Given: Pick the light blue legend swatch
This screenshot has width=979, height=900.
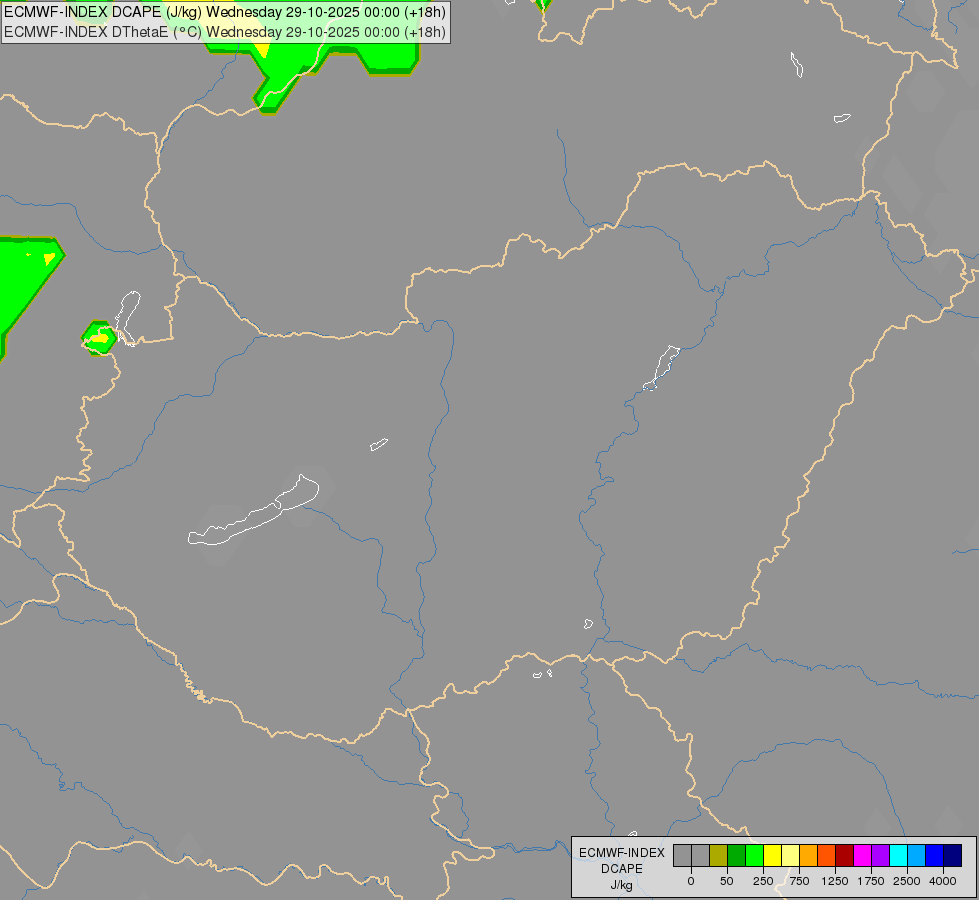Looking at the screenshot, I should click(918, 856).
